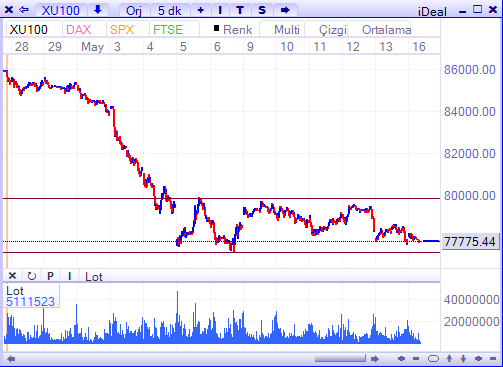The height and width of the screenshot is (367, 503).
Task: Click the refresh icon in the Lot panel
Action: click(32, 276)
